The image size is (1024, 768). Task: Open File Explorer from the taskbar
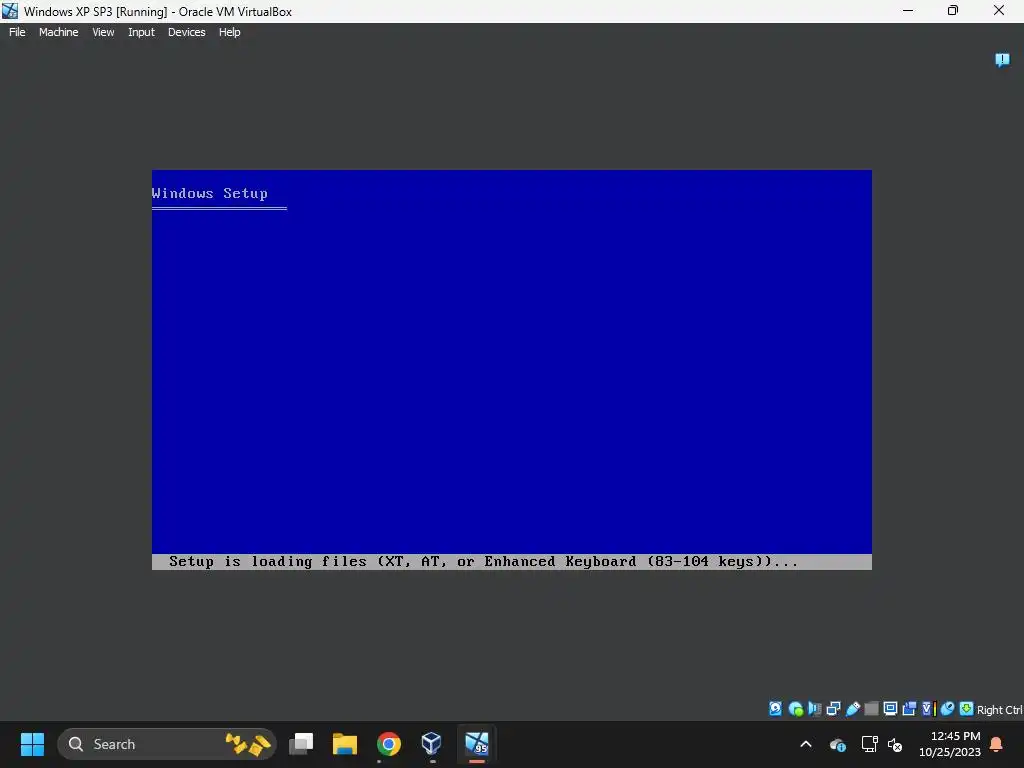tap(345, 744)
